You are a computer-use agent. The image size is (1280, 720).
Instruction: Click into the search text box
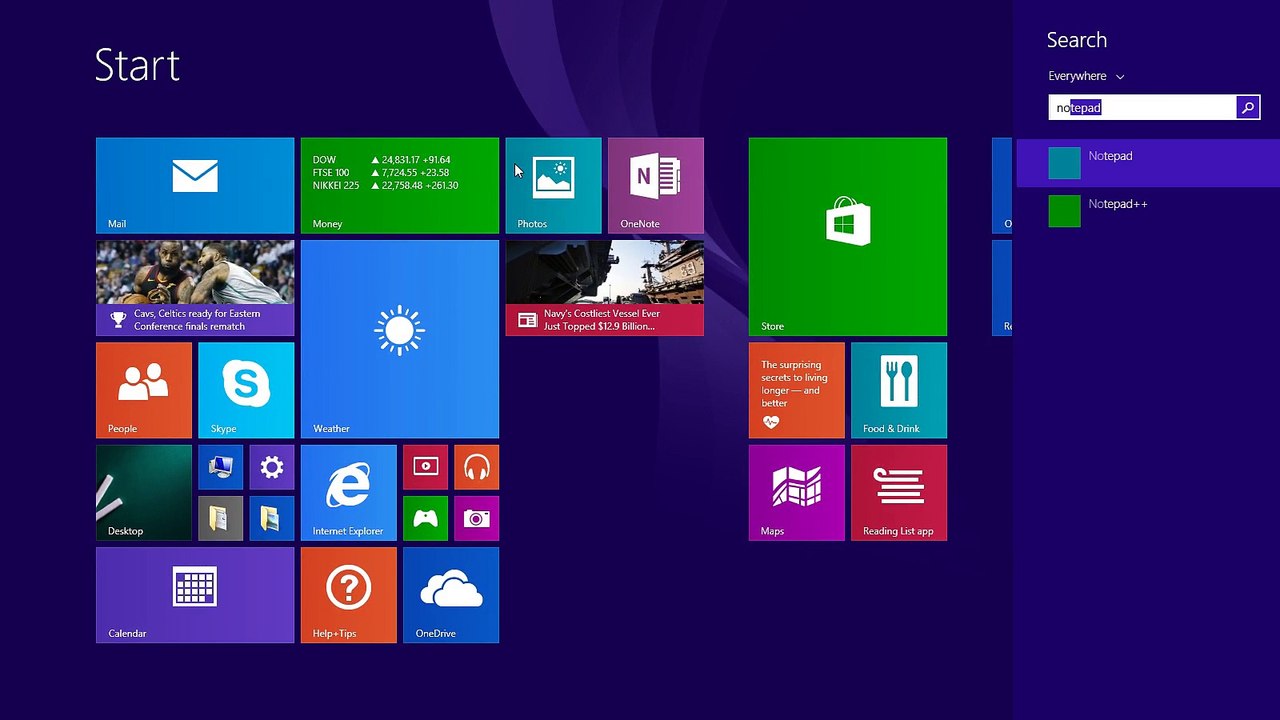click(x=1142, y=108)
